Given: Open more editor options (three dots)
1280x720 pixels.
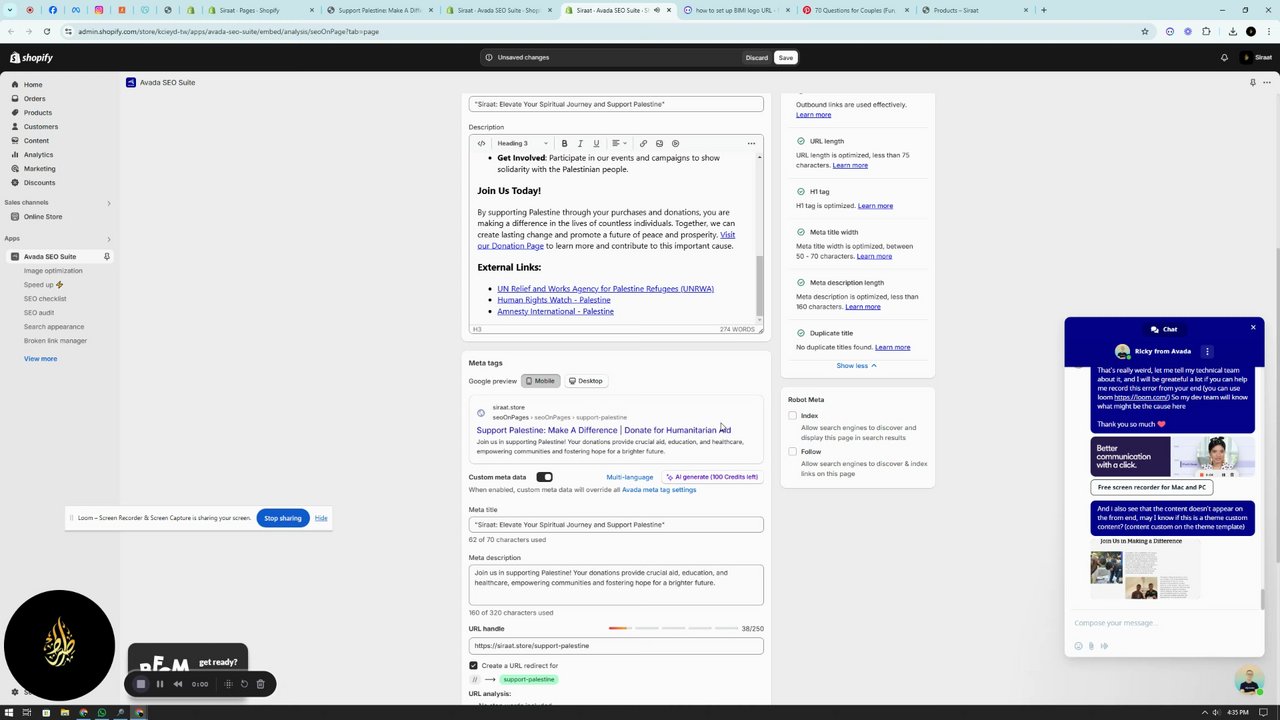Looking at the screenshot, I should point(751,143).
